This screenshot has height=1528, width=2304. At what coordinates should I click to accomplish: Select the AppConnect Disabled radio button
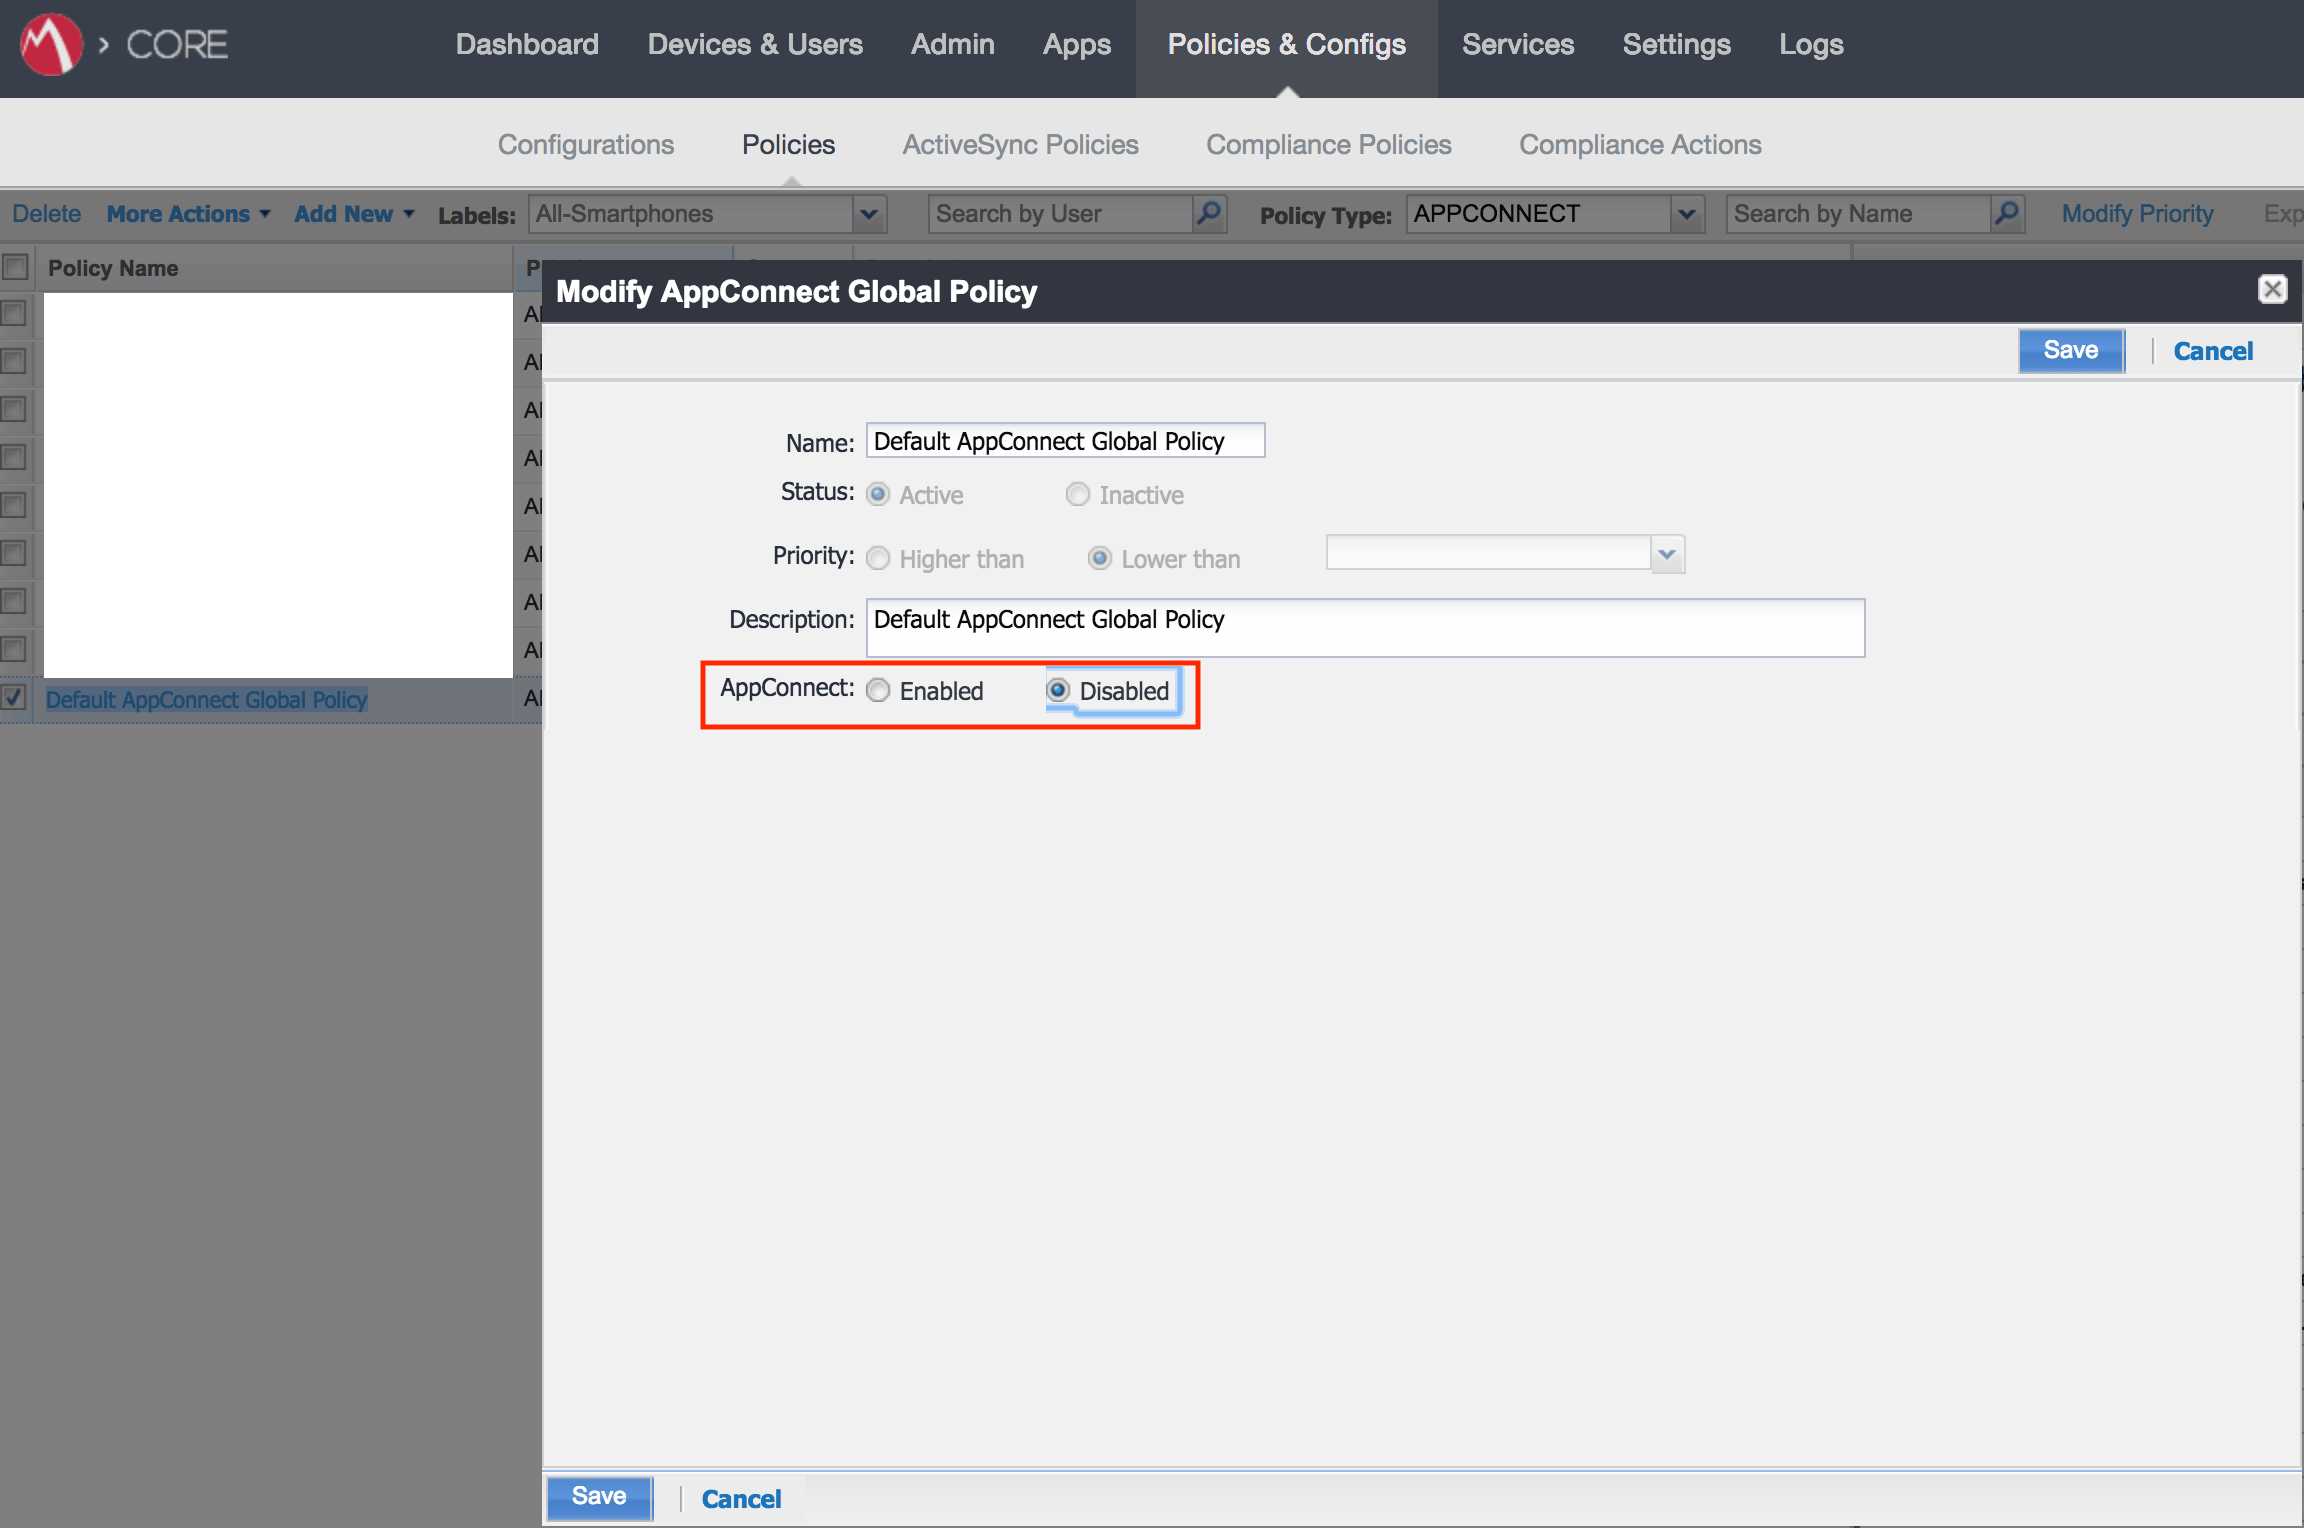coord(1058,691)
